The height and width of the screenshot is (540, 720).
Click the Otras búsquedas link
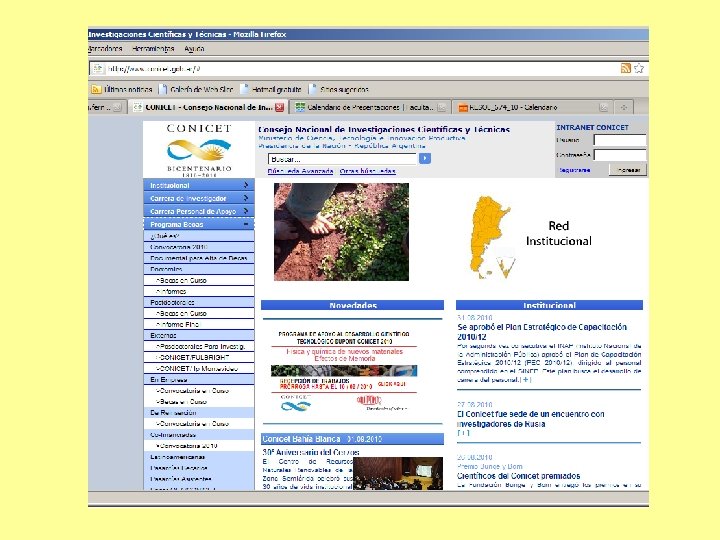(367, 171)
